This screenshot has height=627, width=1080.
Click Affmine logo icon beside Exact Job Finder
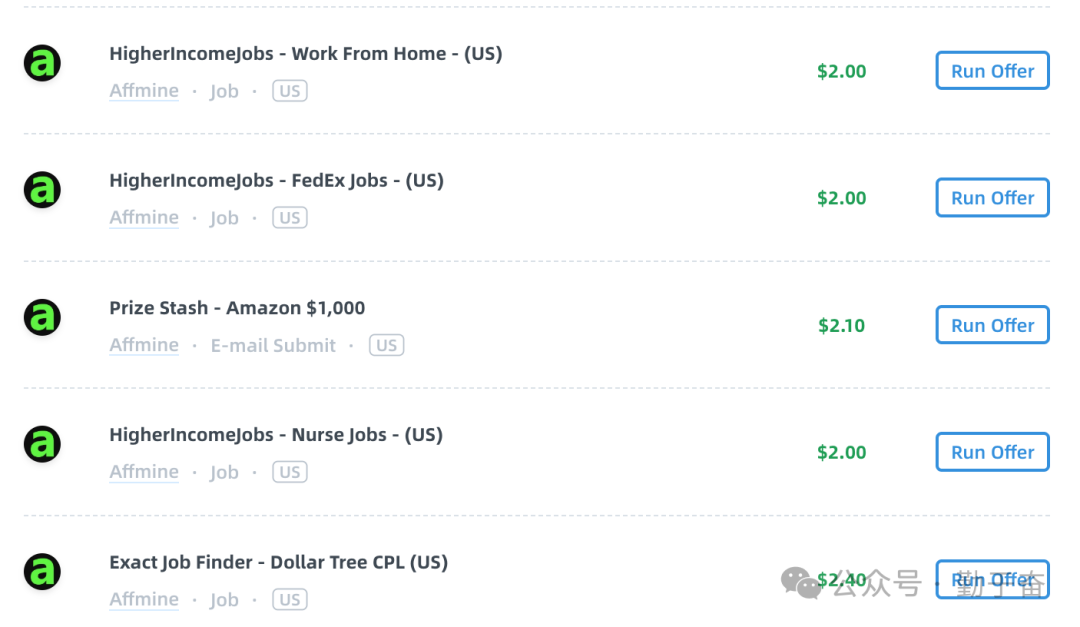(x=42, y=572)
